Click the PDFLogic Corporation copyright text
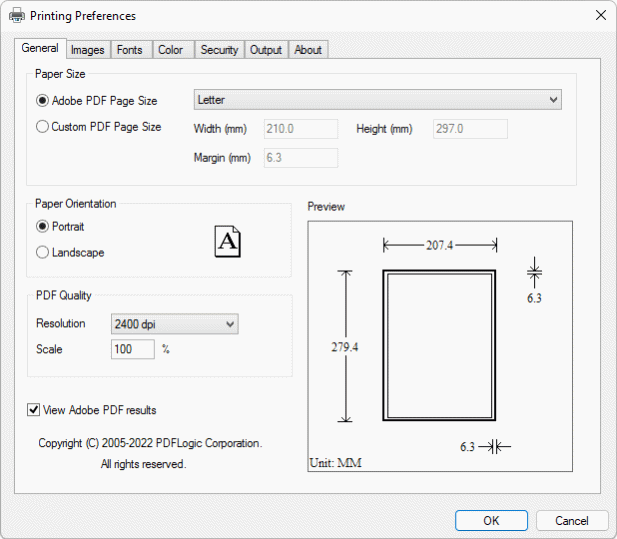Screen dimensions: 617x539 150,443
